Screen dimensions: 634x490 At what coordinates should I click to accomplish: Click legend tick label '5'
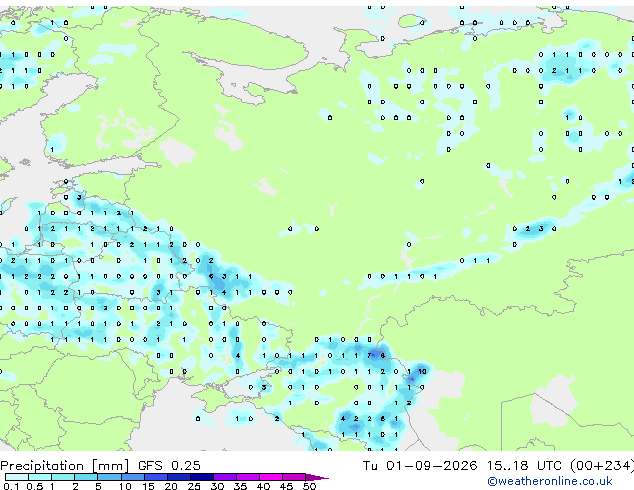[98, 486]
